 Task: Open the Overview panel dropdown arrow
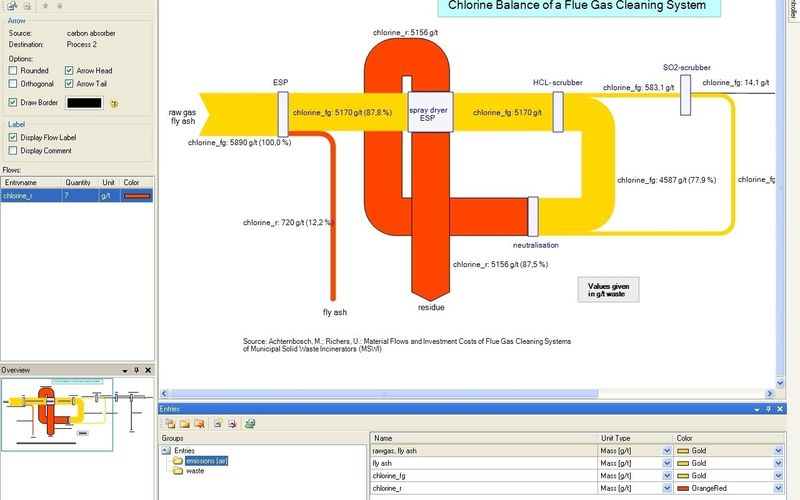click(x=125, y=370)
